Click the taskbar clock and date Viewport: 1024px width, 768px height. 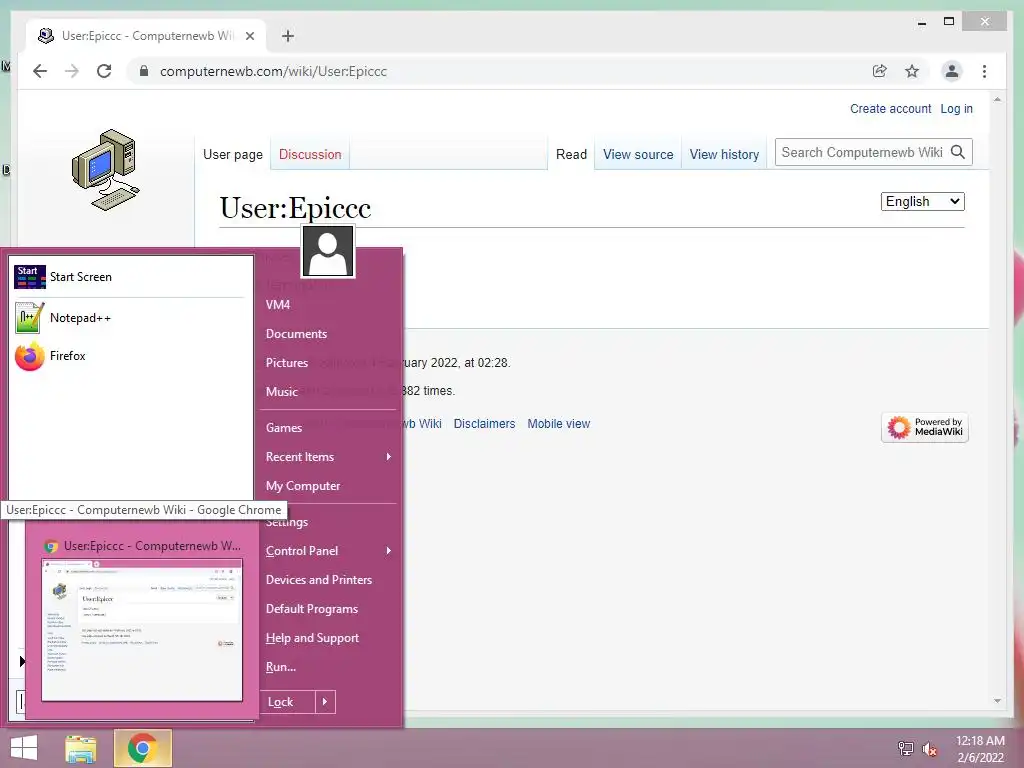[980, 749]
